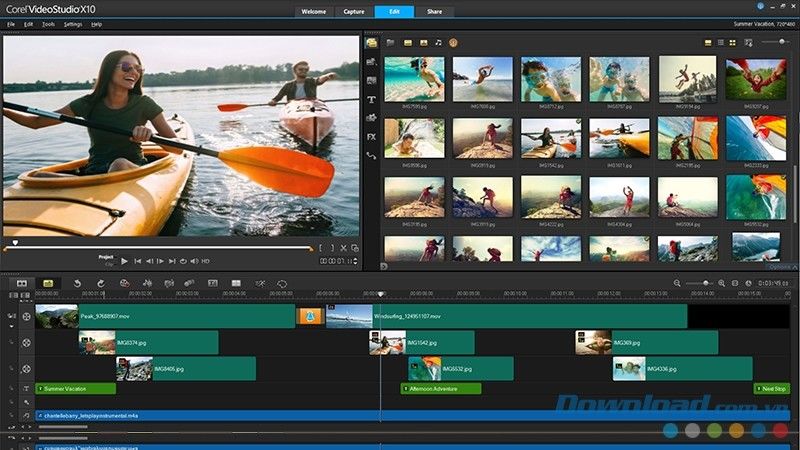800x450 pixels.
Task: Show audio files in library
Action: click(438, 43)
